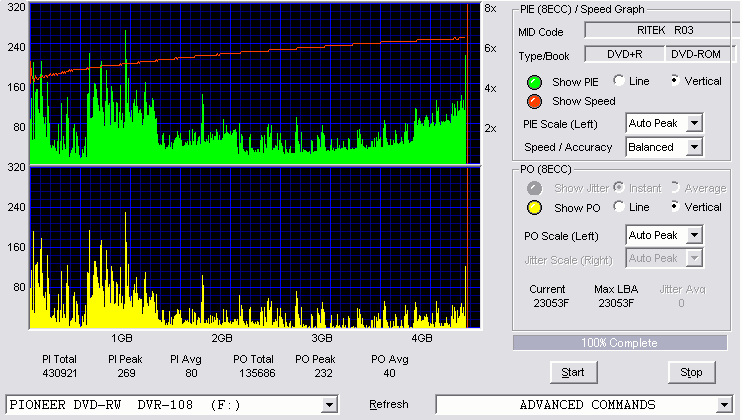Click the 8x speed axis label
This screenshot has height=420, width=742.
(490, 9)
